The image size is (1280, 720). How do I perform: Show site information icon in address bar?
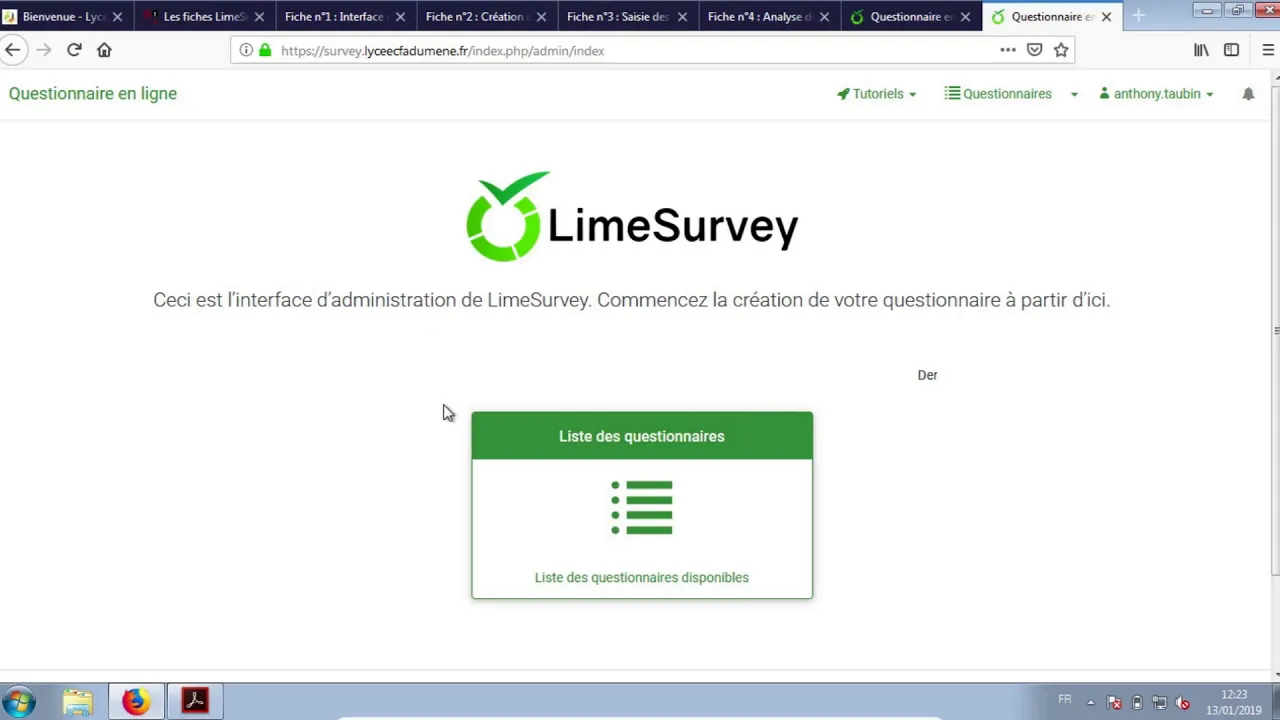tap(246, 50)
